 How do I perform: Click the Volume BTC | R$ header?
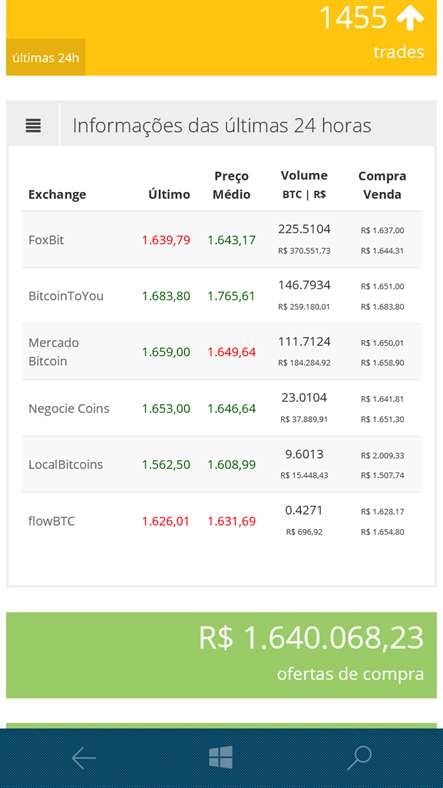(304, 184)
